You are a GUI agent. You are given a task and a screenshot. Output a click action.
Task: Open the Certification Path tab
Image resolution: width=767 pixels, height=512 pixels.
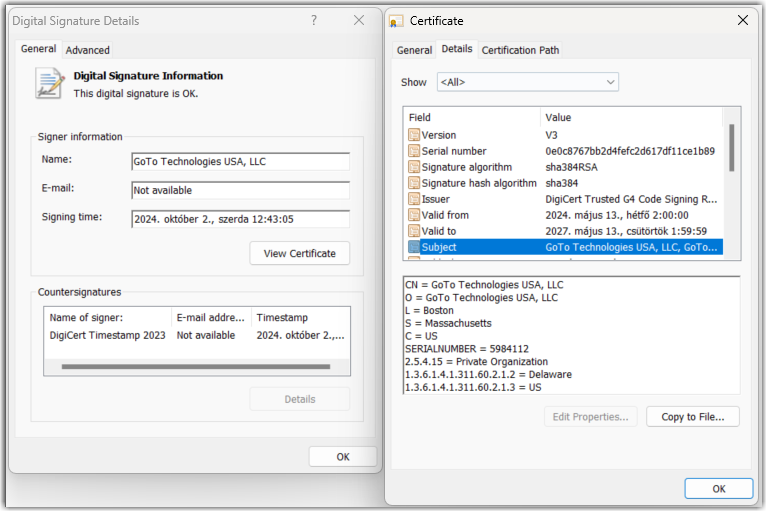(520, 50)
